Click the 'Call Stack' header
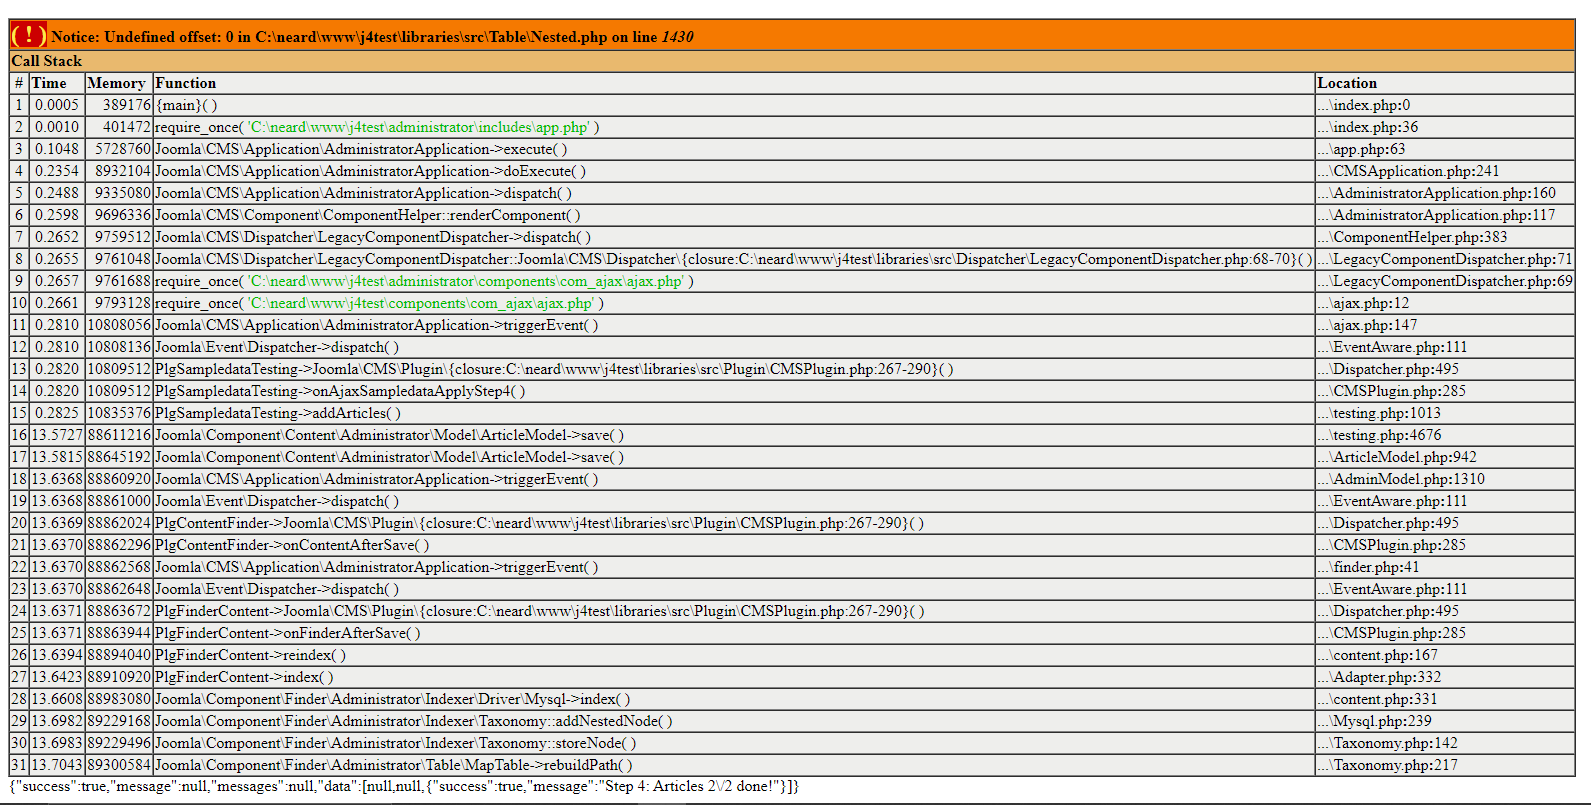Image resolution: width=1591 pixels, height=805 pixels. tap(46, 61)
